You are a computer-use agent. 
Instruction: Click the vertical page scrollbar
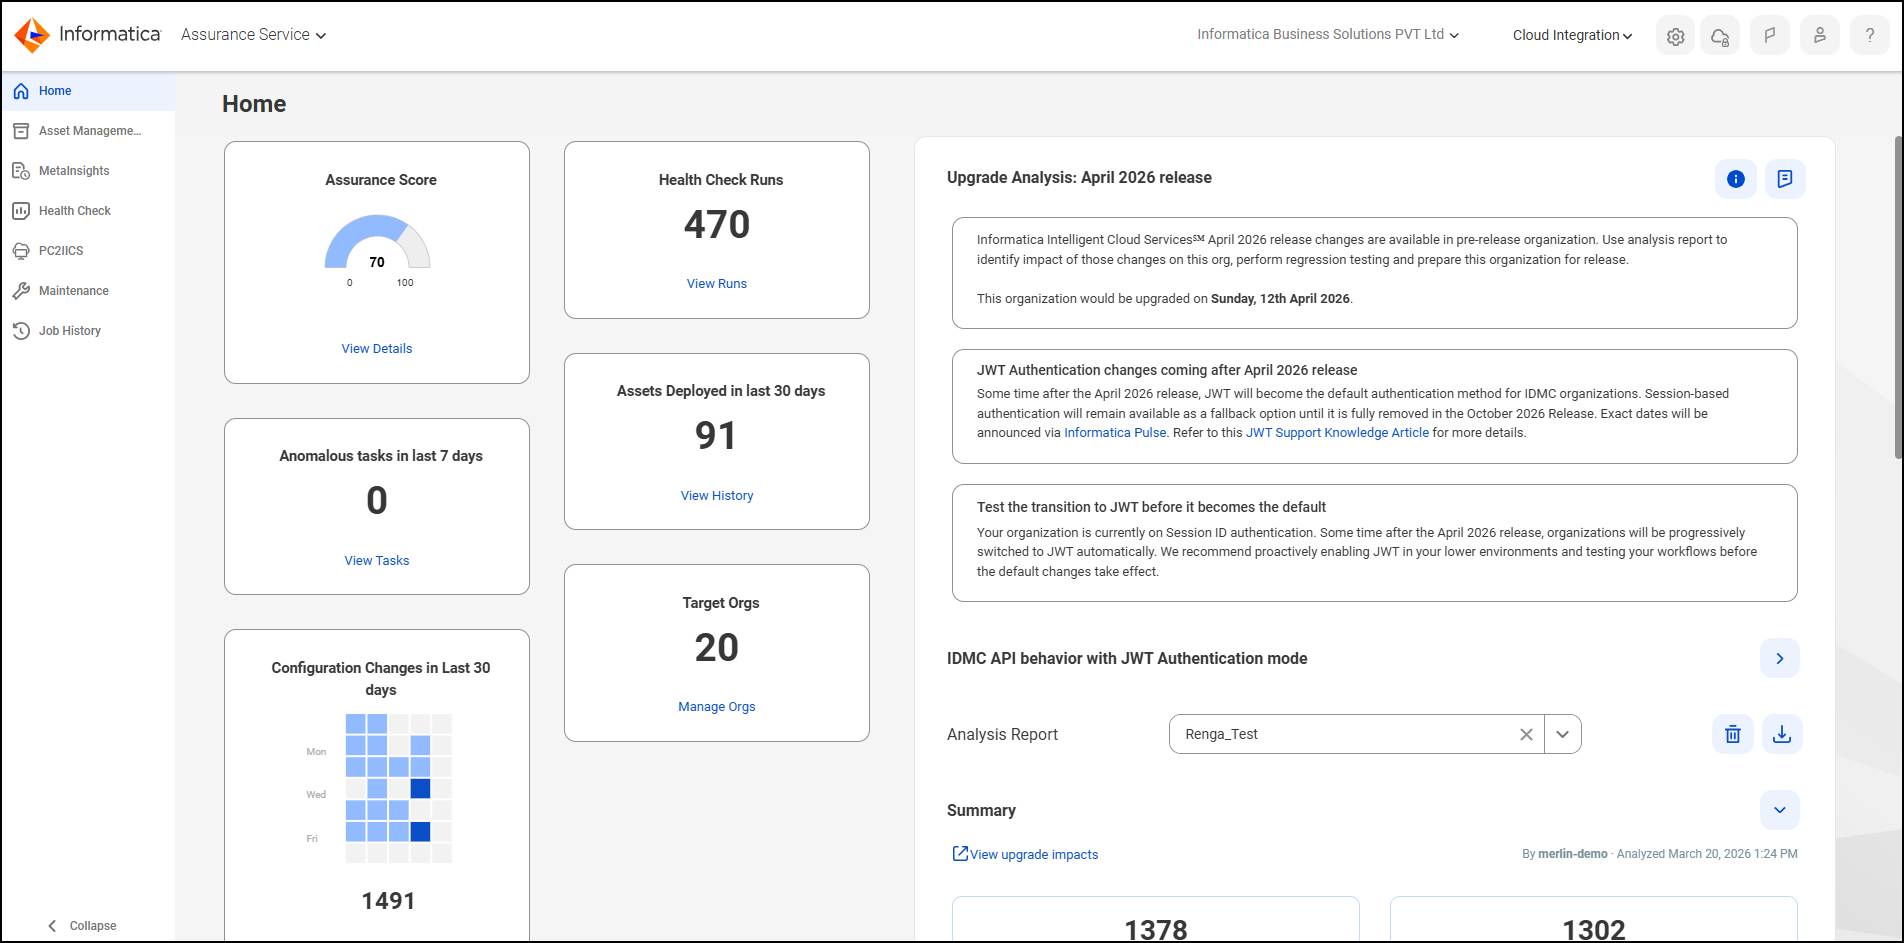point(1898,300)
